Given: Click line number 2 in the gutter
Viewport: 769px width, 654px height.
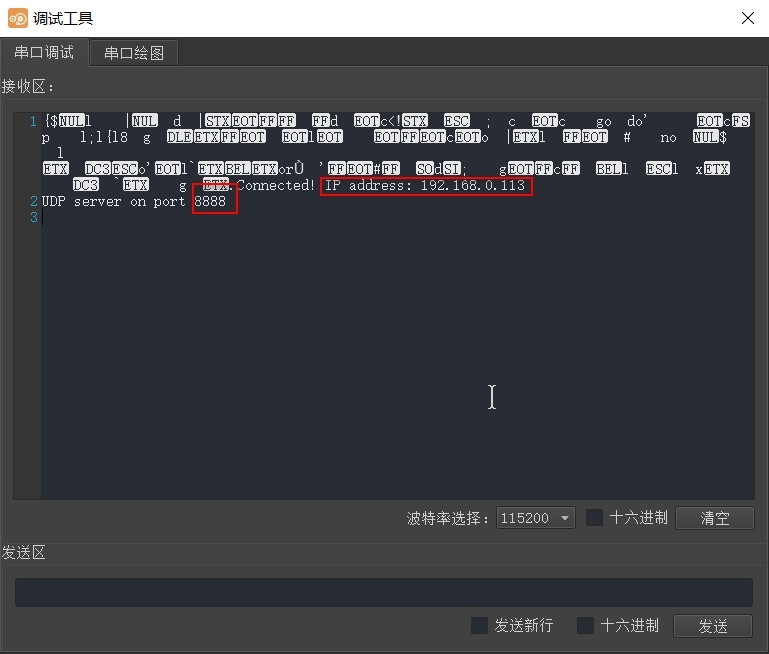Looking at the screenshot, I should [33, 202].
